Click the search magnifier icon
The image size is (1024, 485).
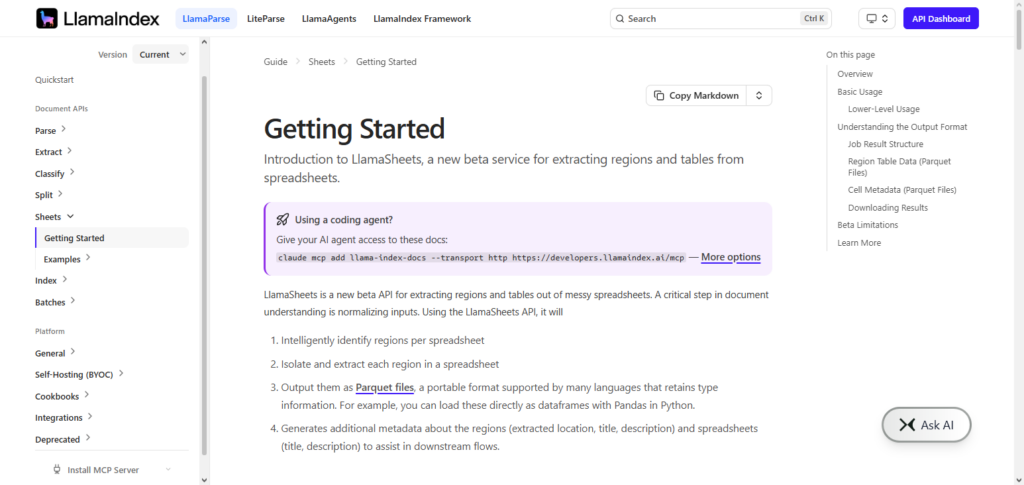[x=620, y=19]
